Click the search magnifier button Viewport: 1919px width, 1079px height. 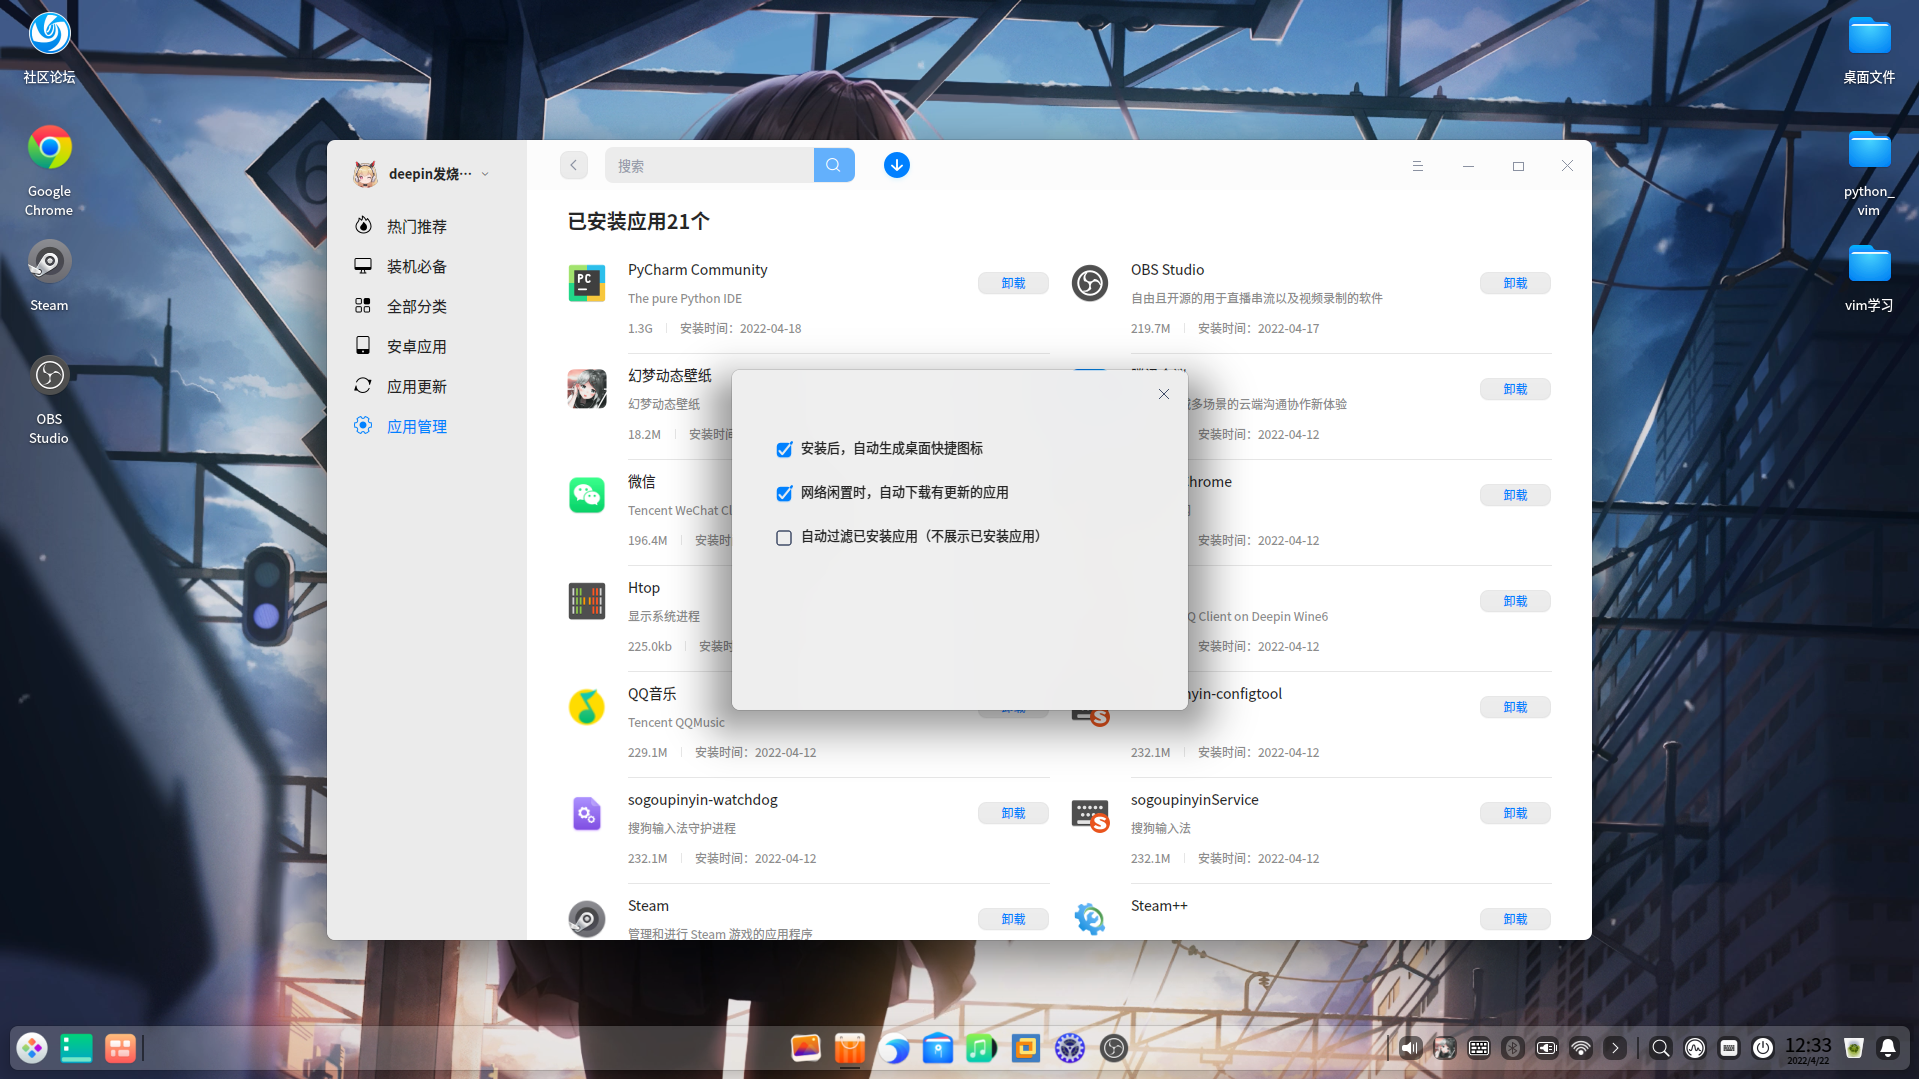834,165
